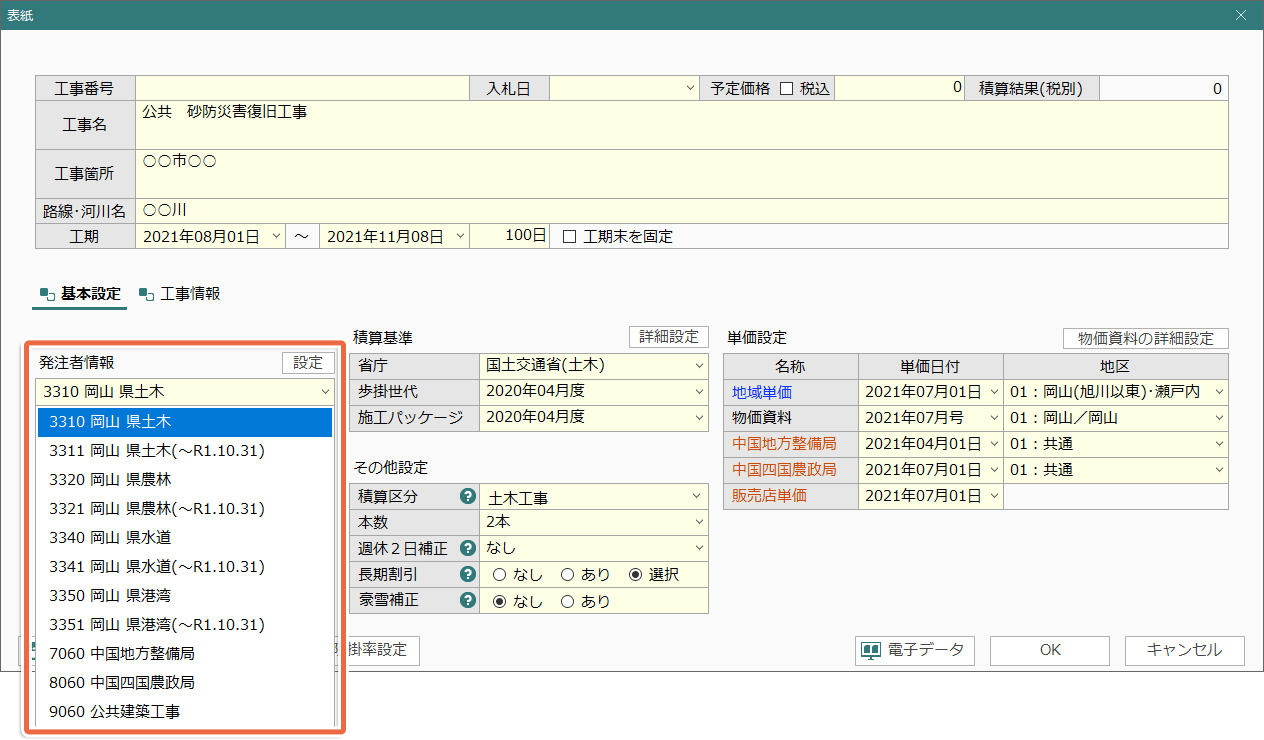The width and height of the screenshot is (1264, 740).
Task: Open help icon for 週休２日補正
Action: pyautogui.click(x=466, y=548)
